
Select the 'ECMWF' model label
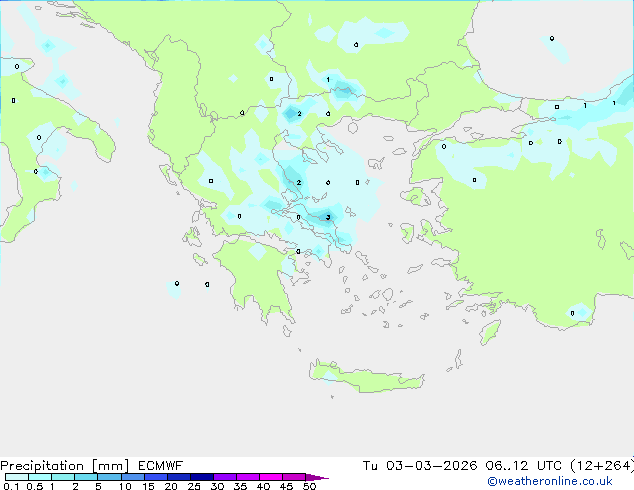[161, 466]
